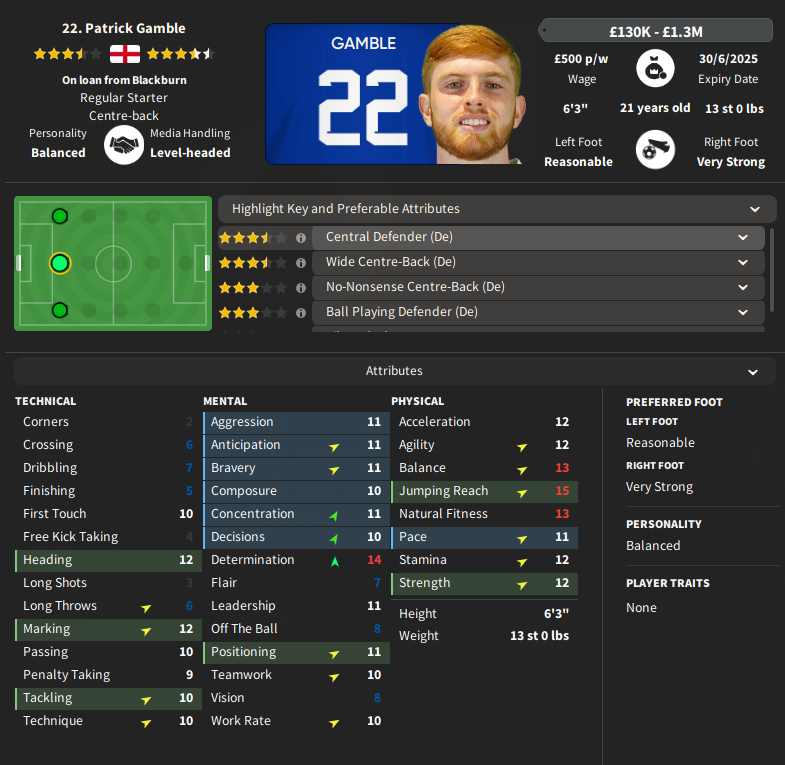This screenshot has height=765, width=785.
Task: Open info icon beside No-Nonsense Centre-Back role
Action: pyautogui.click(x=300, y=288)
